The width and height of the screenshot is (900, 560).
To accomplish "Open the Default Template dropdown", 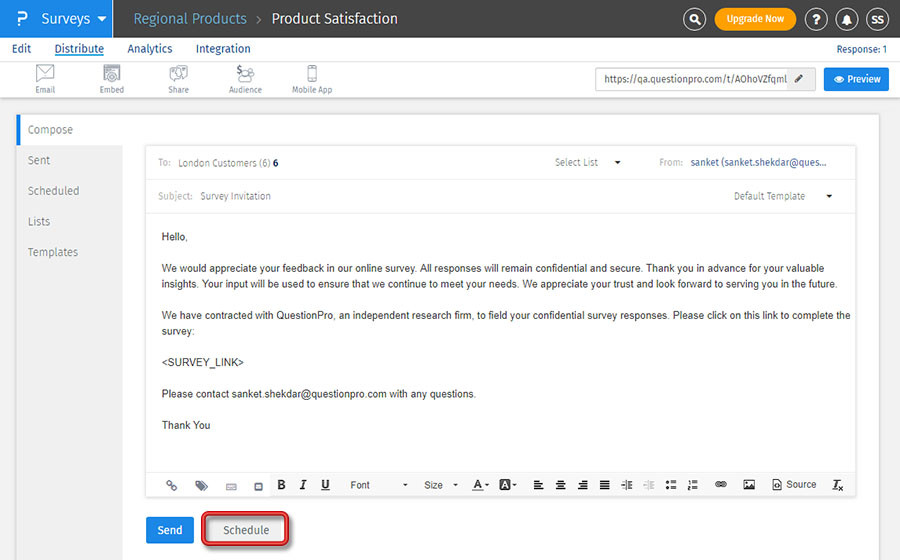I will [x=783, y=196].
